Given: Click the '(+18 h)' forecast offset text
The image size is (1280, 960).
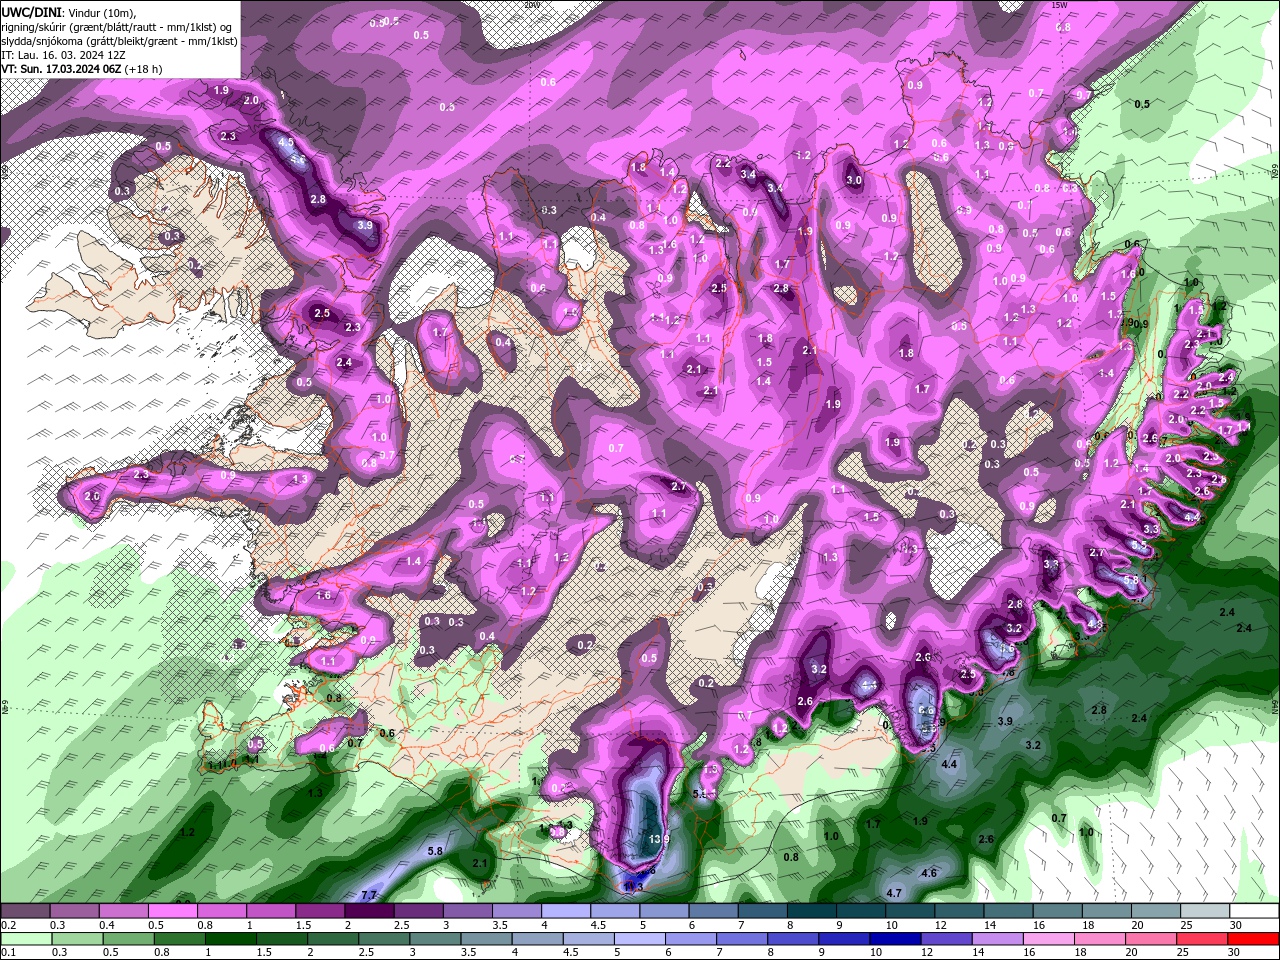Looking at the screenshot, I should pos(144,69).
